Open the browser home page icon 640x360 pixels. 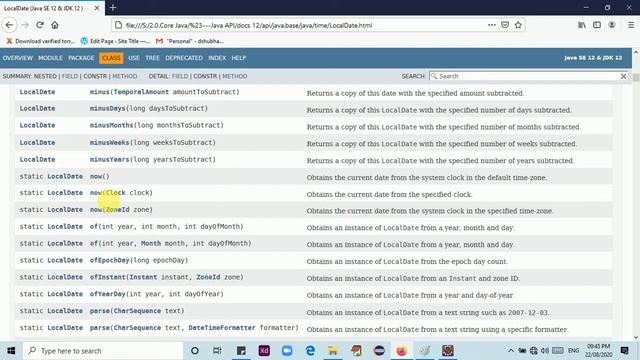tap(55, 25)
